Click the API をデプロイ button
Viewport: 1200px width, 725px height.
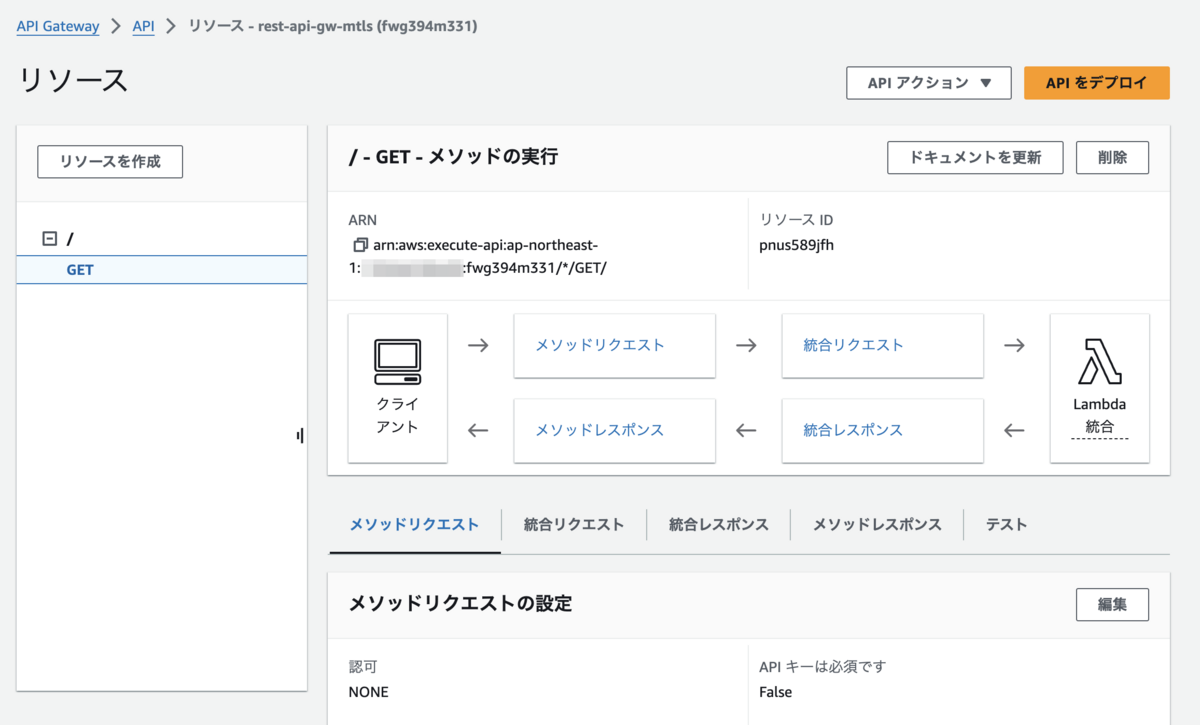pyautogui.click(x=1097, y=83)
